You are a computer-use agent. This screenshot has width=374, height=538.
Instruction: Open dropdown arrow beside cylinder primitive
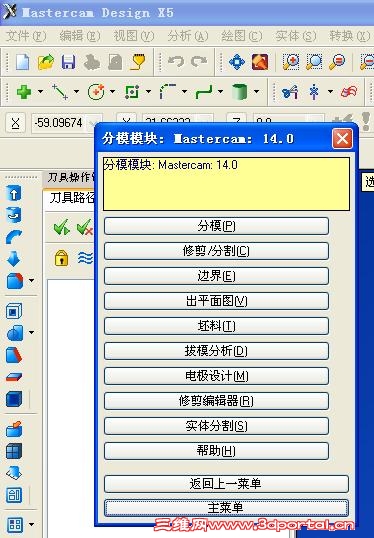click(256, 92)
